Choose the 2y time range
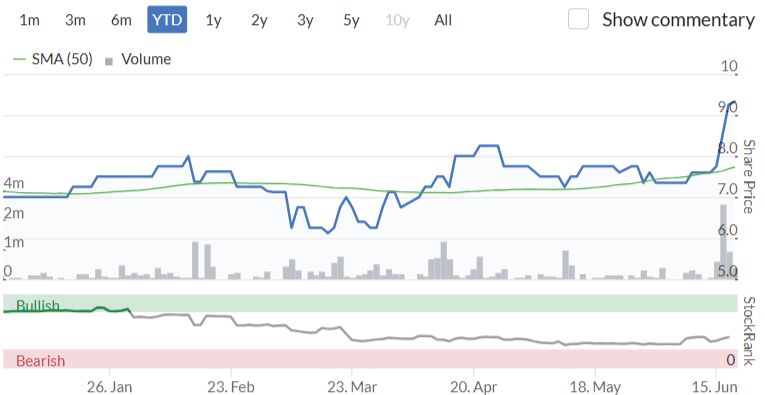765x395 pixels. click(259, 20)
